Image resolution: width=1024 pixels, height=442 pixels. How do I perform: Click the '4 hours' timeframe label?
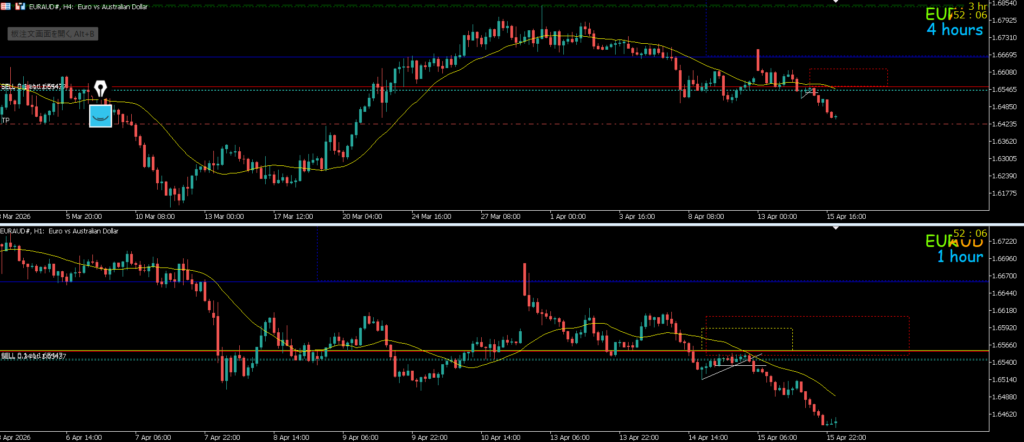pos(953,30)
